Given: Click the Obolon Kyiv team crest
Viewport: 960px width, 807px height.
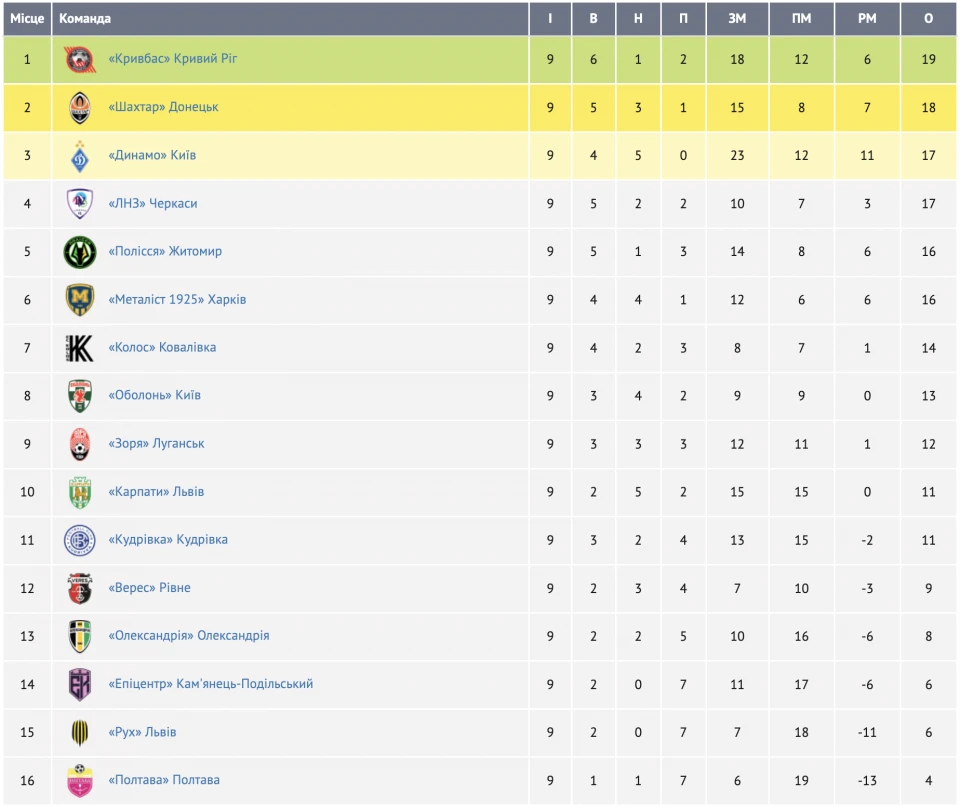Looking at the screenshot, I should click(x=80, y=396).
